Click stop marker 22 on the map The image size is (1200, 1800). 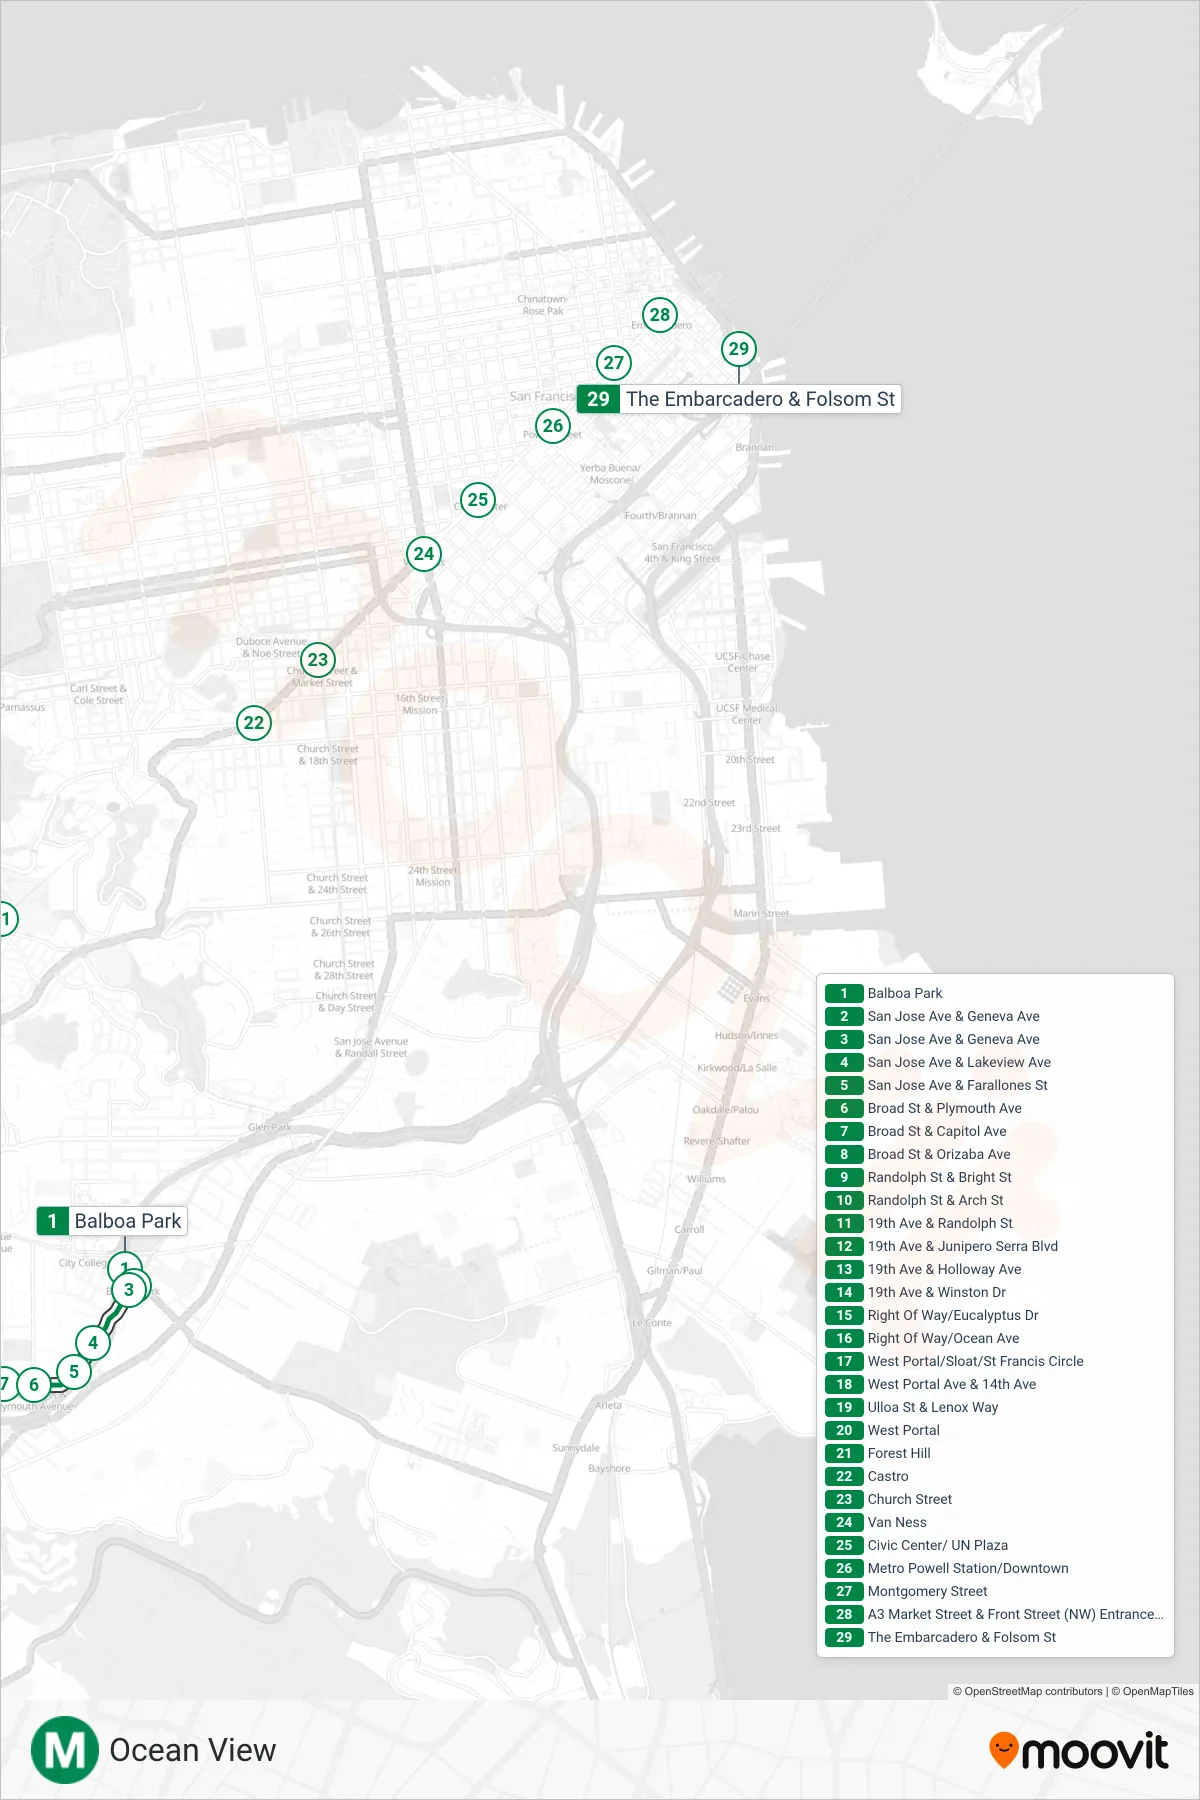[254, 723]
